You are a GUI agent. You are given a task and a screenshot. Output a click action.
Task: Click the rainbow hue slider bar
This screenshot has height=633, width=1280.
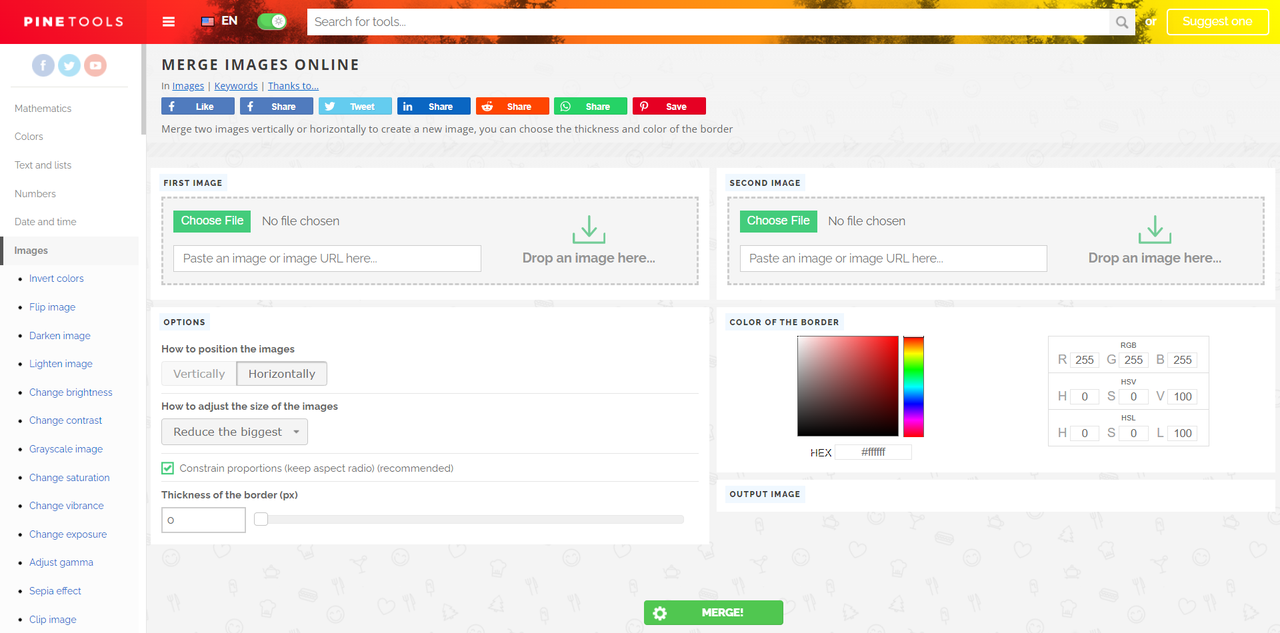913,387
